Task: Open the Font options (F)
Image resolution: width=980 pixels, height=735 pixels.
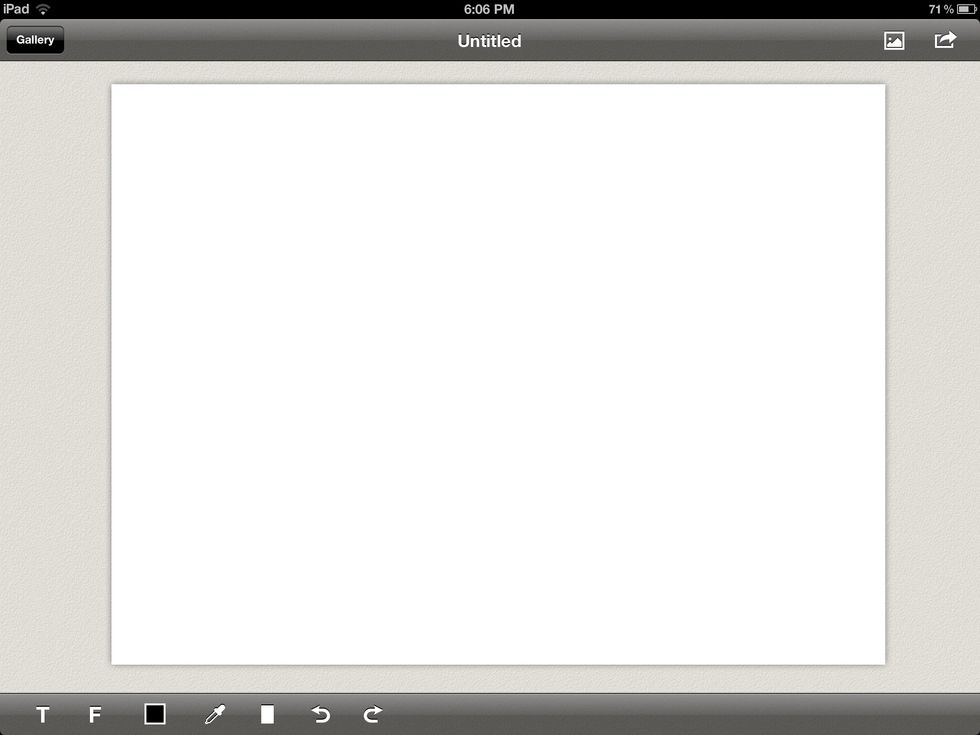Action: click(x=94, y=714)
